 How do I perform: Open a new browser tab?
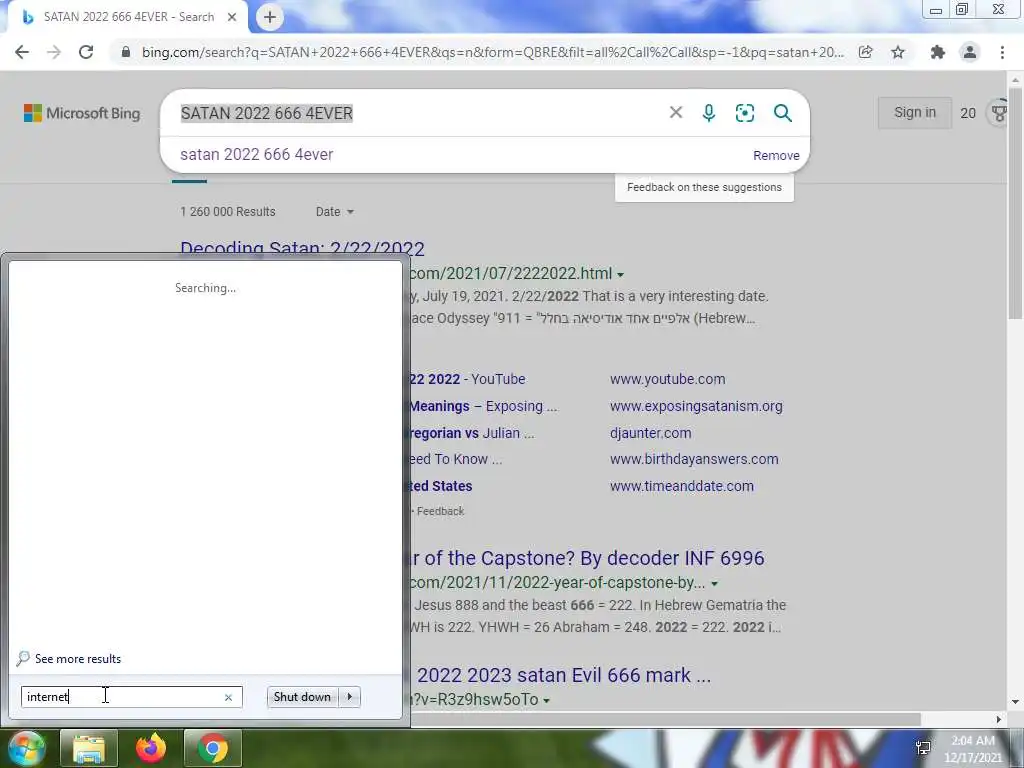click(270, 17)
